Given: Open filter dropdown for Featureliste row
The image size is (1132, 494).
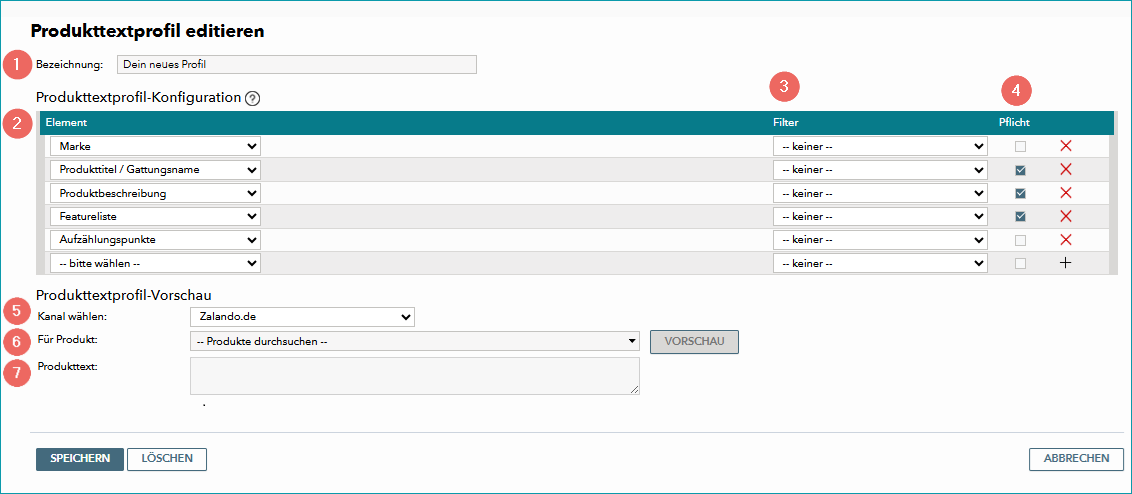Looking at the screenshot, I should pos(880,217).
